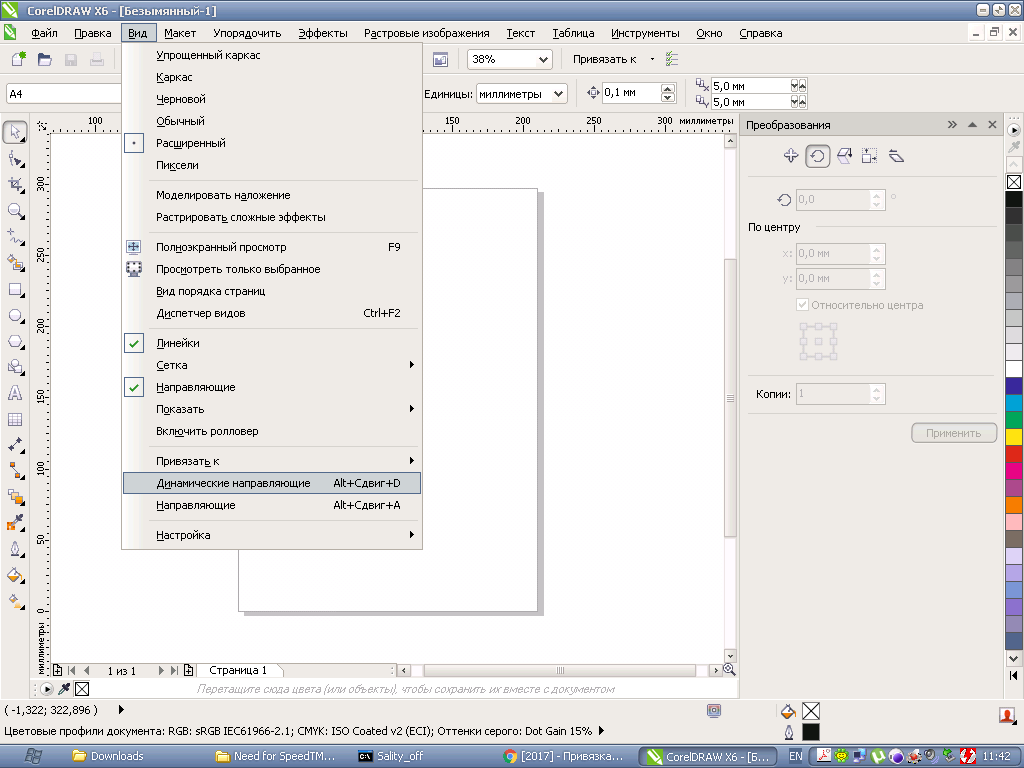Switch to Sality_off taskbar window
This screenshot has width=1024, height=768.
pyautogui.click(x=392, y=756)
